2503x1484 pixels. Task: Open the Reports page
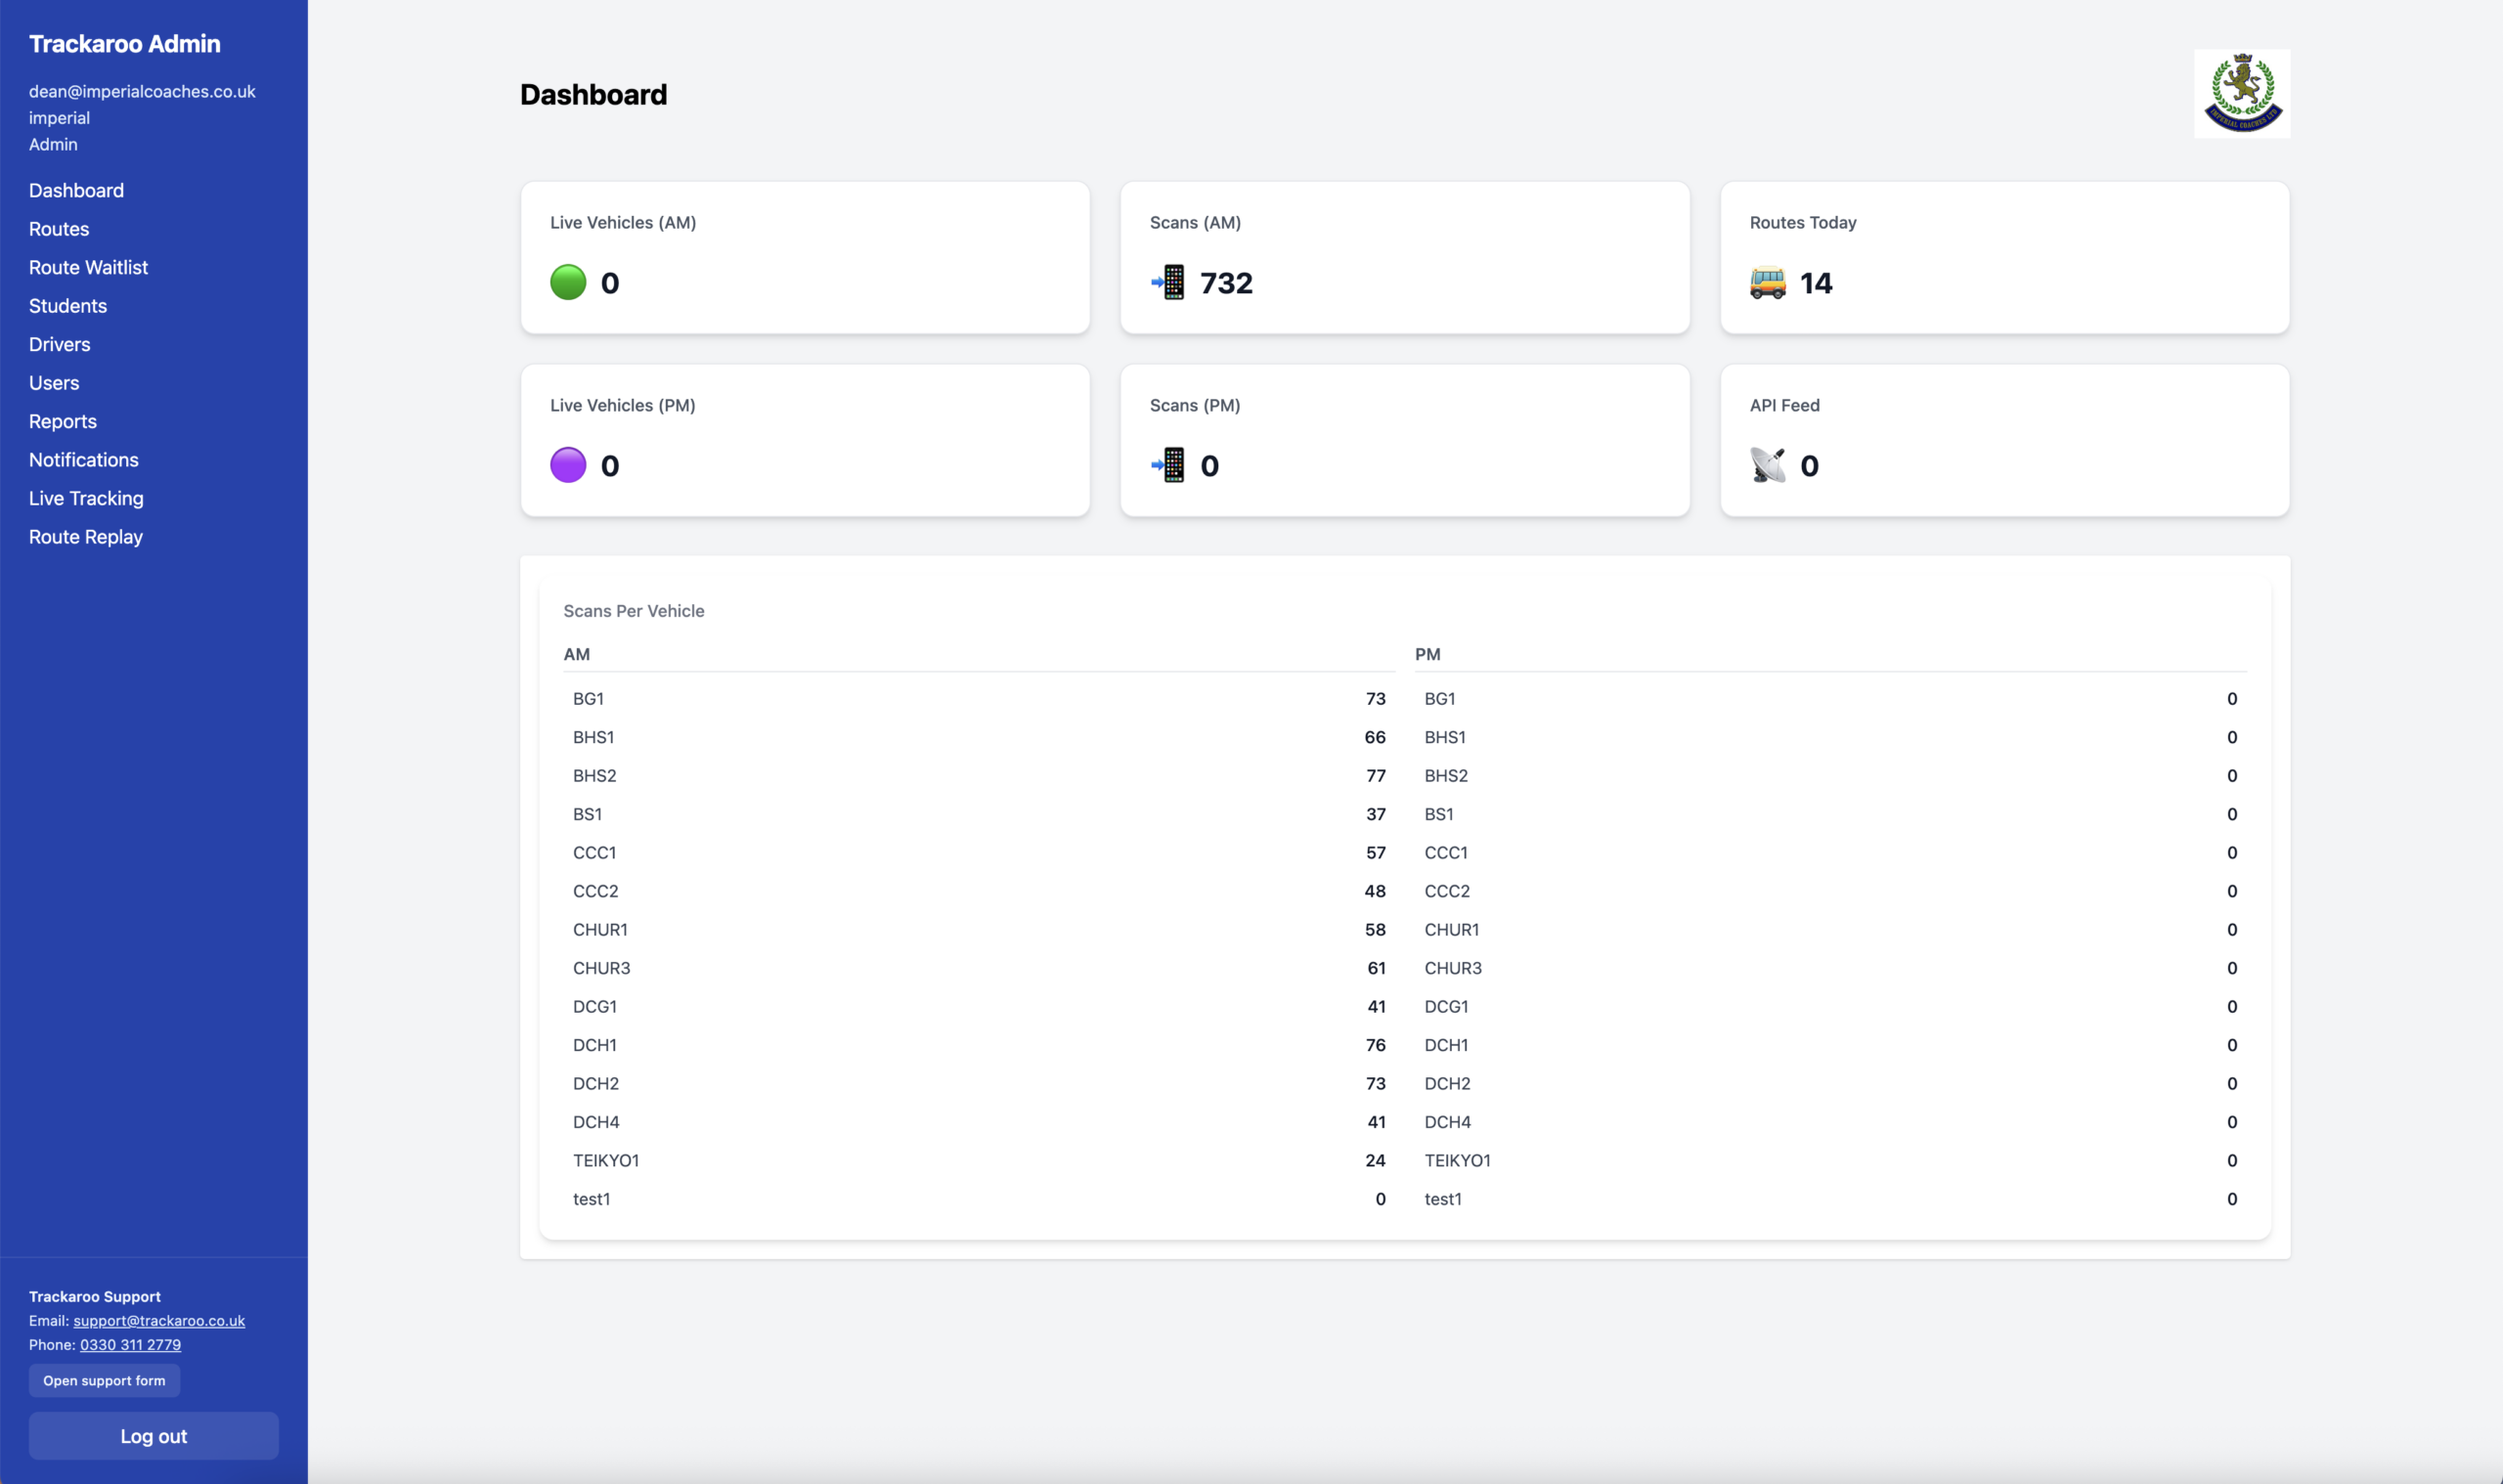pyautogui.click(x=63, y=421)
